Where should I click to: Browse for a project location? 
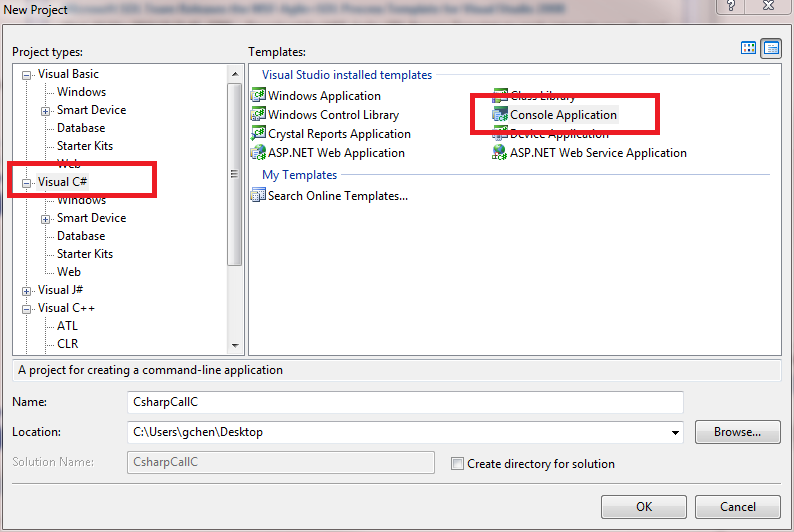click(x=737, y=432)
